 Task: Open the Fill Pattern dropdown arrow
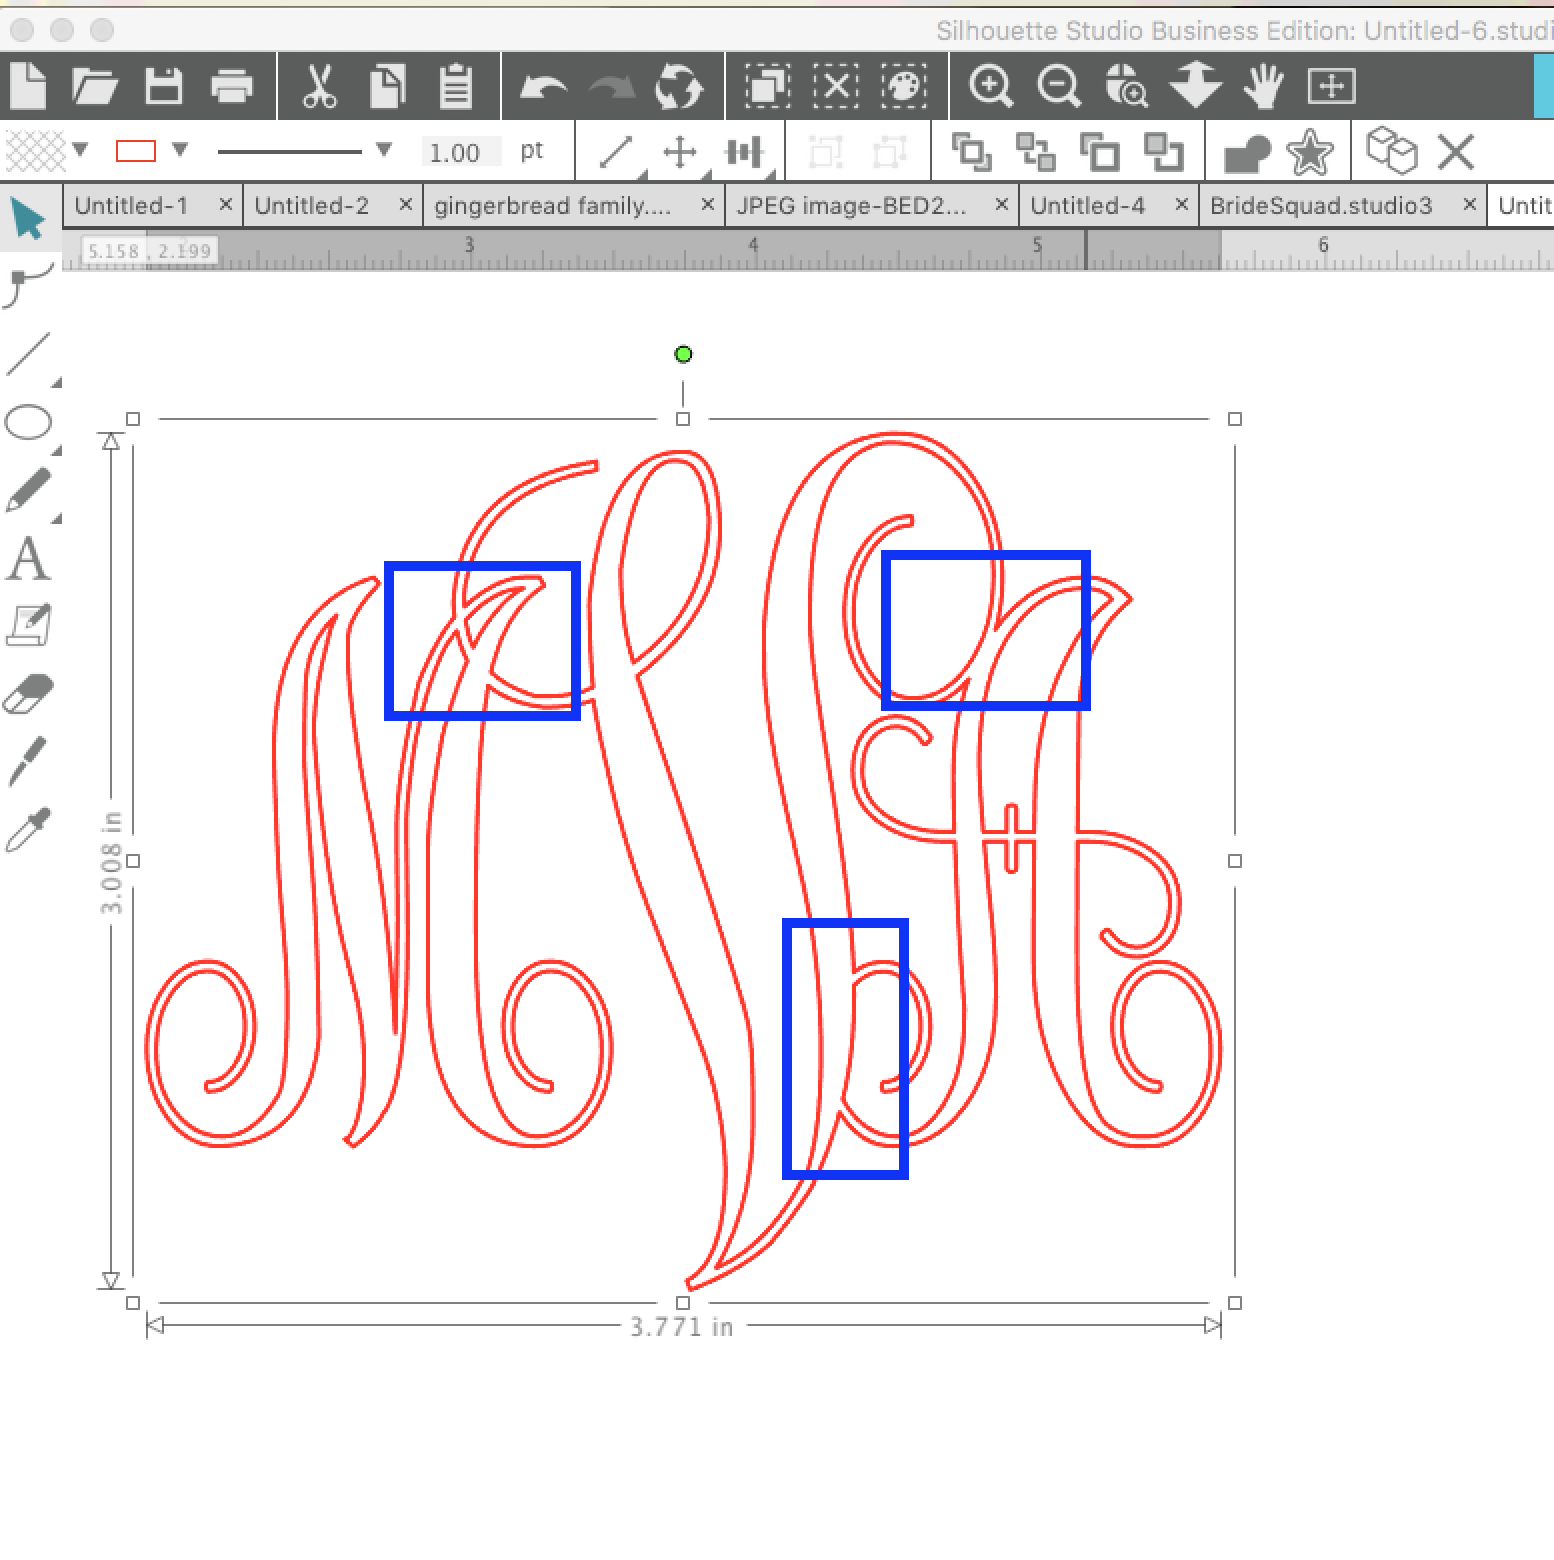[x=79, y=151]
